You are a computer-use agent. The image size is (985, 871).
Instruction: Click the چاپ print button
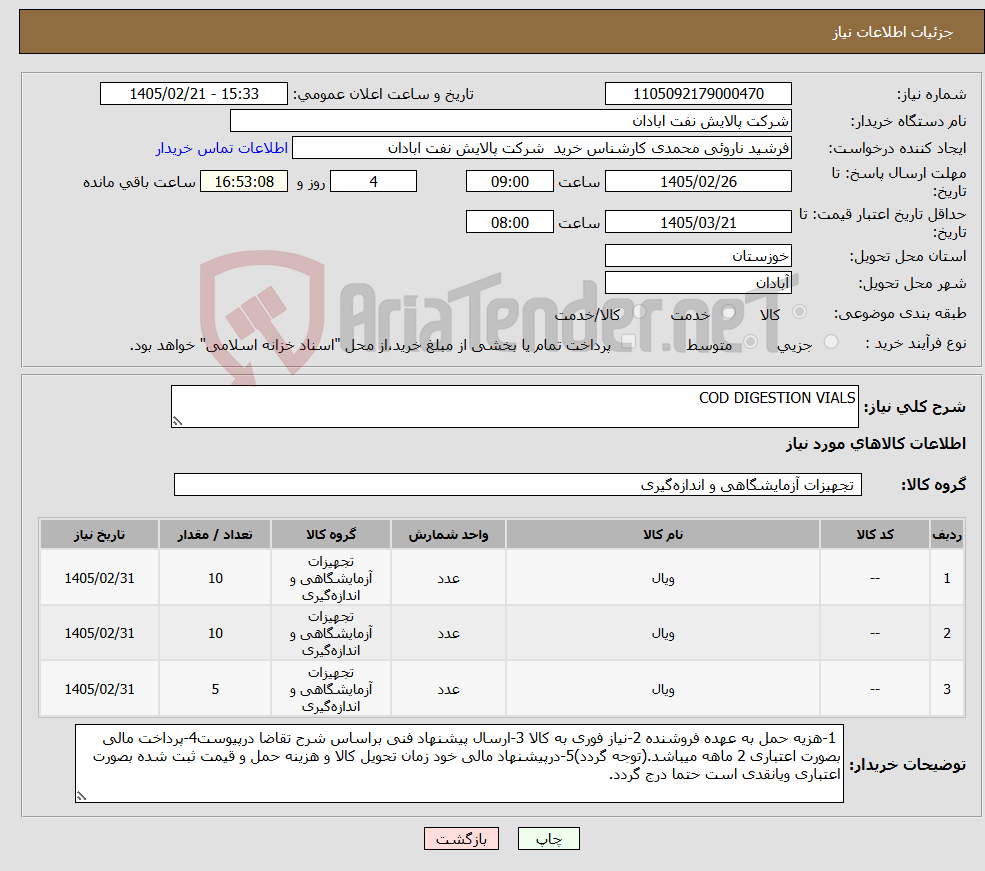[x=548, y=839]
